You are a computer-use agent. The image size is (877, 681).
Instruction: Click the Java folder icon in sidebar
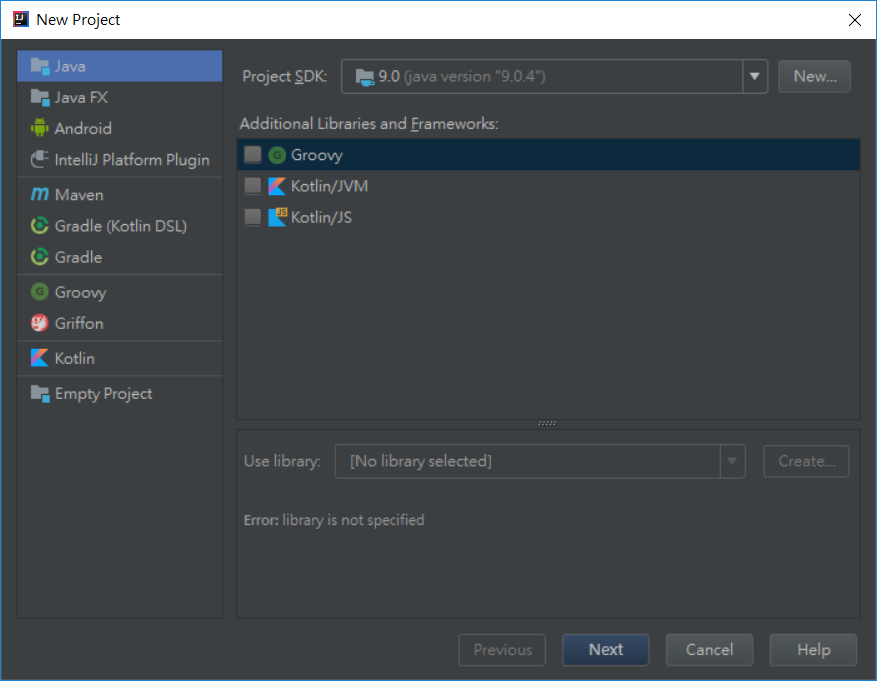coord(40,66)
